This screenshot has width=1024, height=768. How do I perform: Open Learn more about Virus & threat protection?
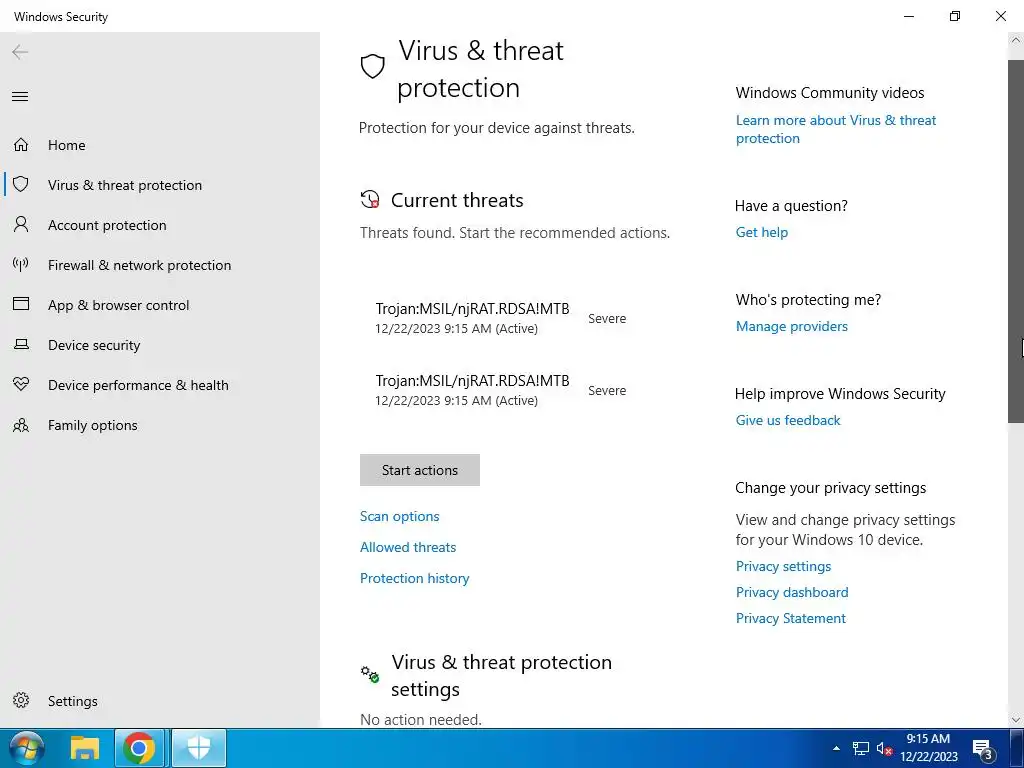pyautogui.click(x=835, y=129)
